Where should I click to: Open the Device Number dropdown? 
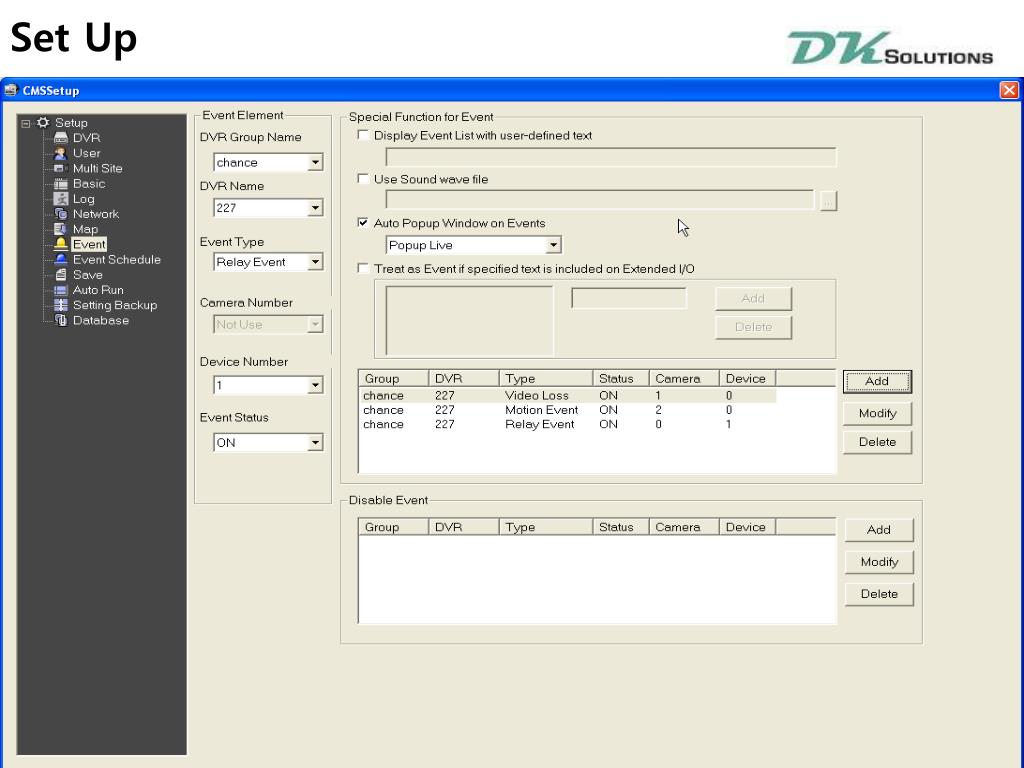point(315,385)
